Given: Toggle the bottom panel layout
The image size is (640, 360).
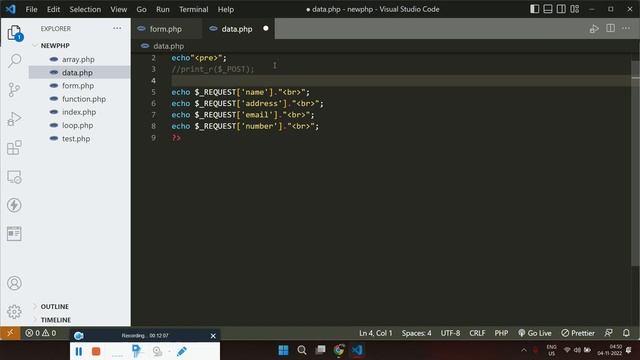Looking at the screenshot, I should [x=548, y=9].
